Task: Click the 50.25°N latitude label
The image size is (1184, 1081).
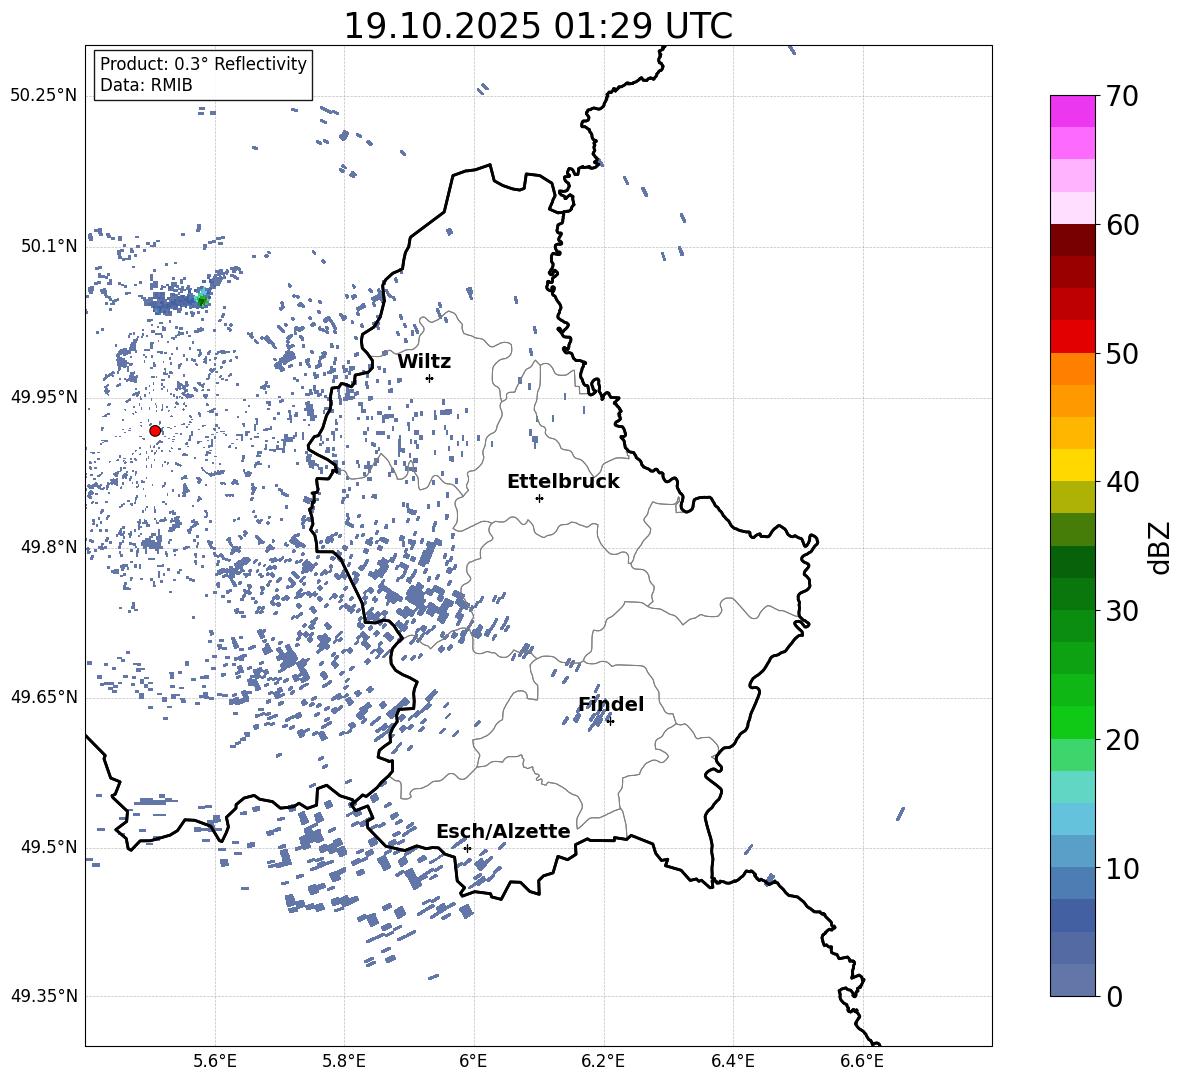Action: point(44,96)
